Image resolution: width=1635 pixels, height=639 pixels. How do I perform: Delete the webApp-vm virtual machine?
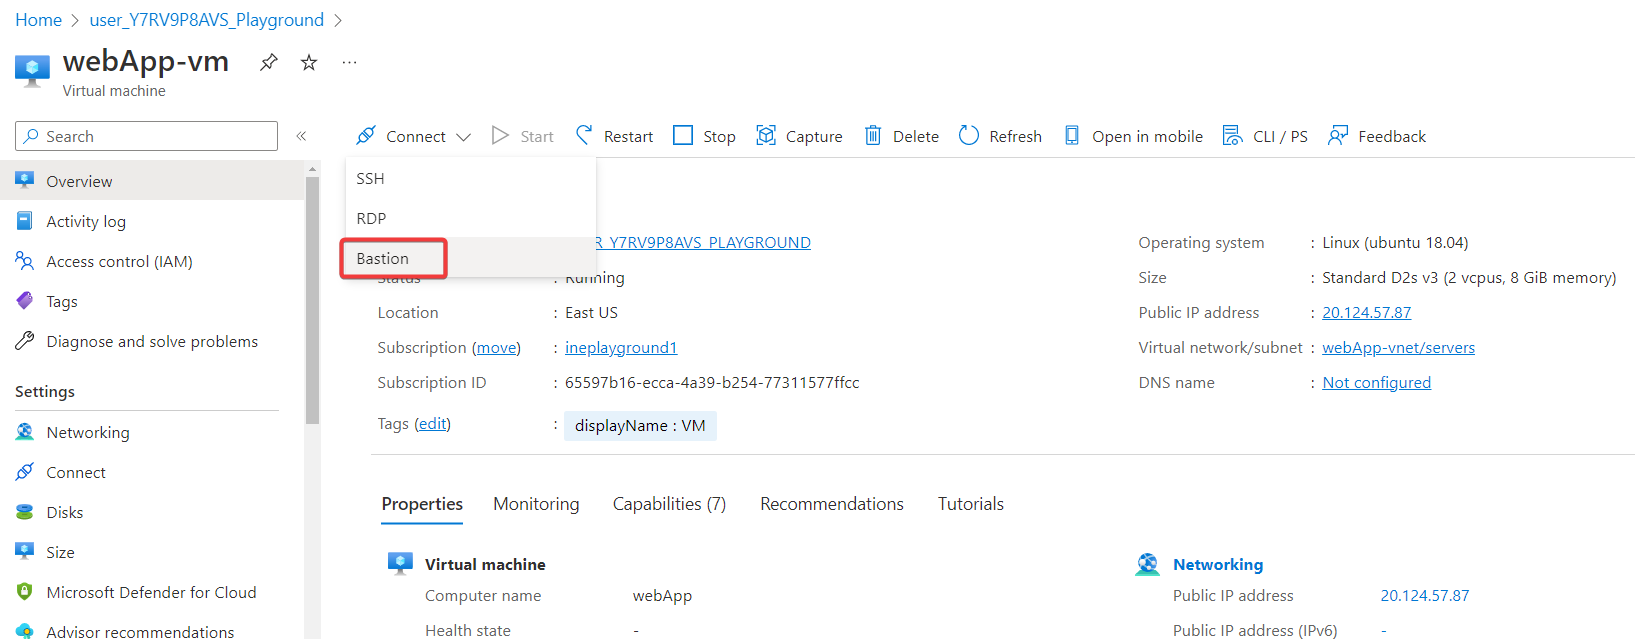[901, 136]
